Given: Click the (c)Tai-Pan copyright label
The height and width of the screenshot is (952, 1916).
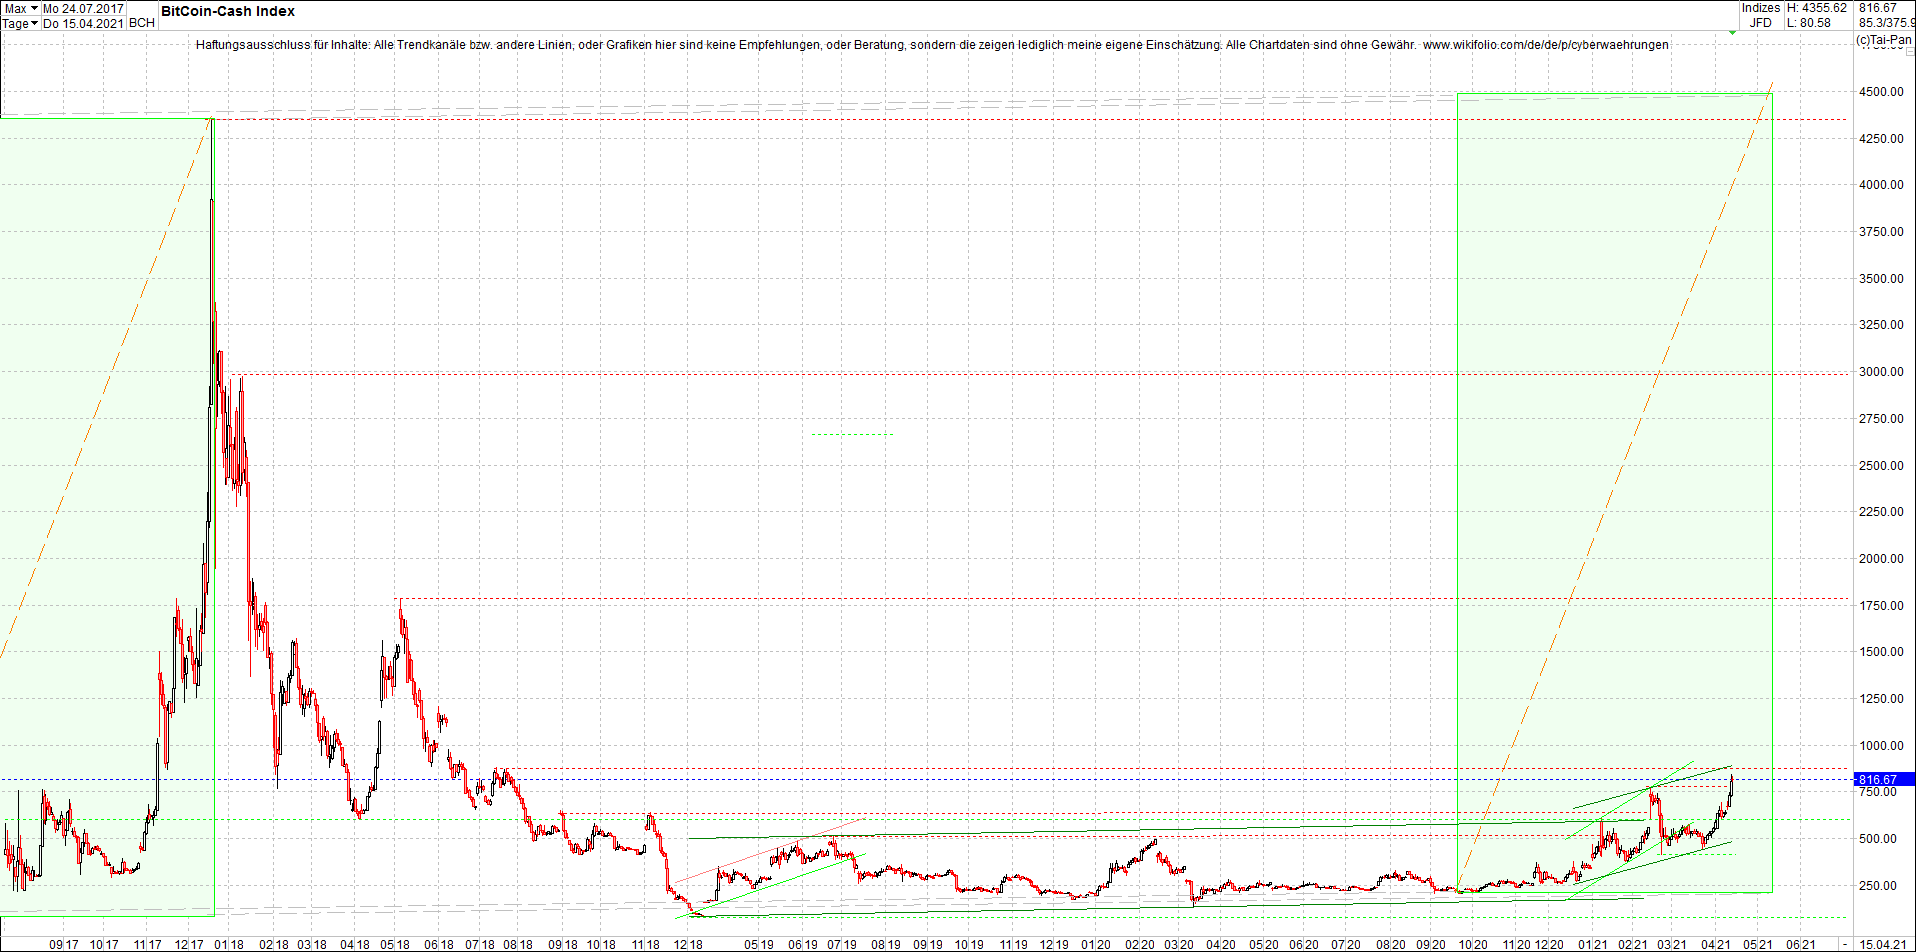Looking at the screenshot, I should 1884,40.
